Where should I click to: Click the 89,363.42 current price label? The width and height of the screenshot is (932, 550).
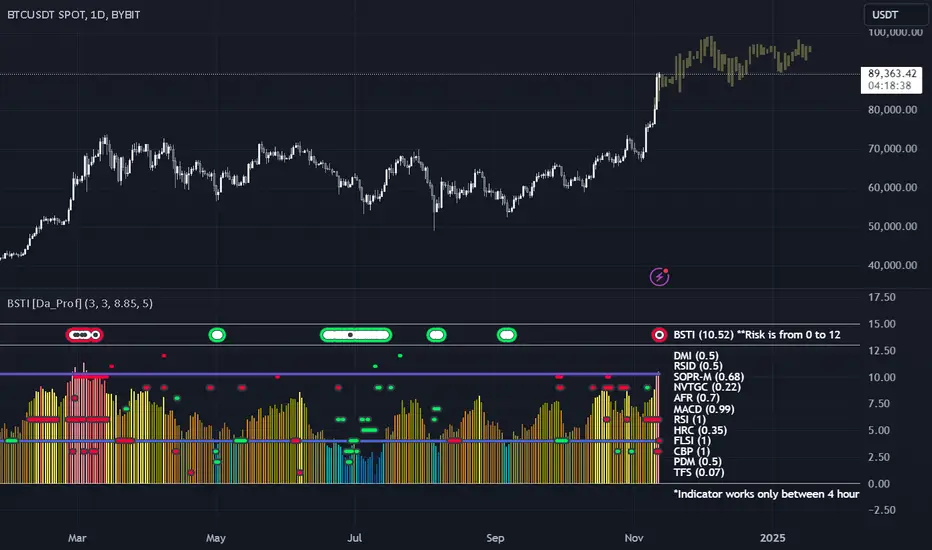tap(892, 79)
